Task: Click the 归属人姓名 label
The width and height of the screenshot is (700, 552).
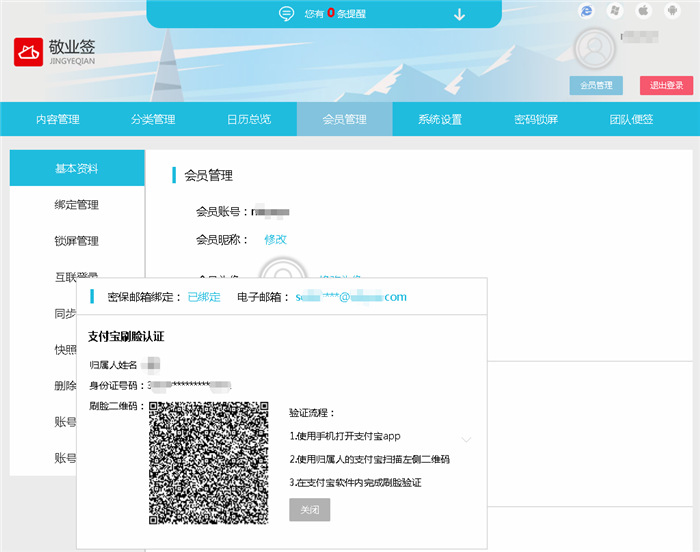Action: pyautogui.click(x=113, y=365)
